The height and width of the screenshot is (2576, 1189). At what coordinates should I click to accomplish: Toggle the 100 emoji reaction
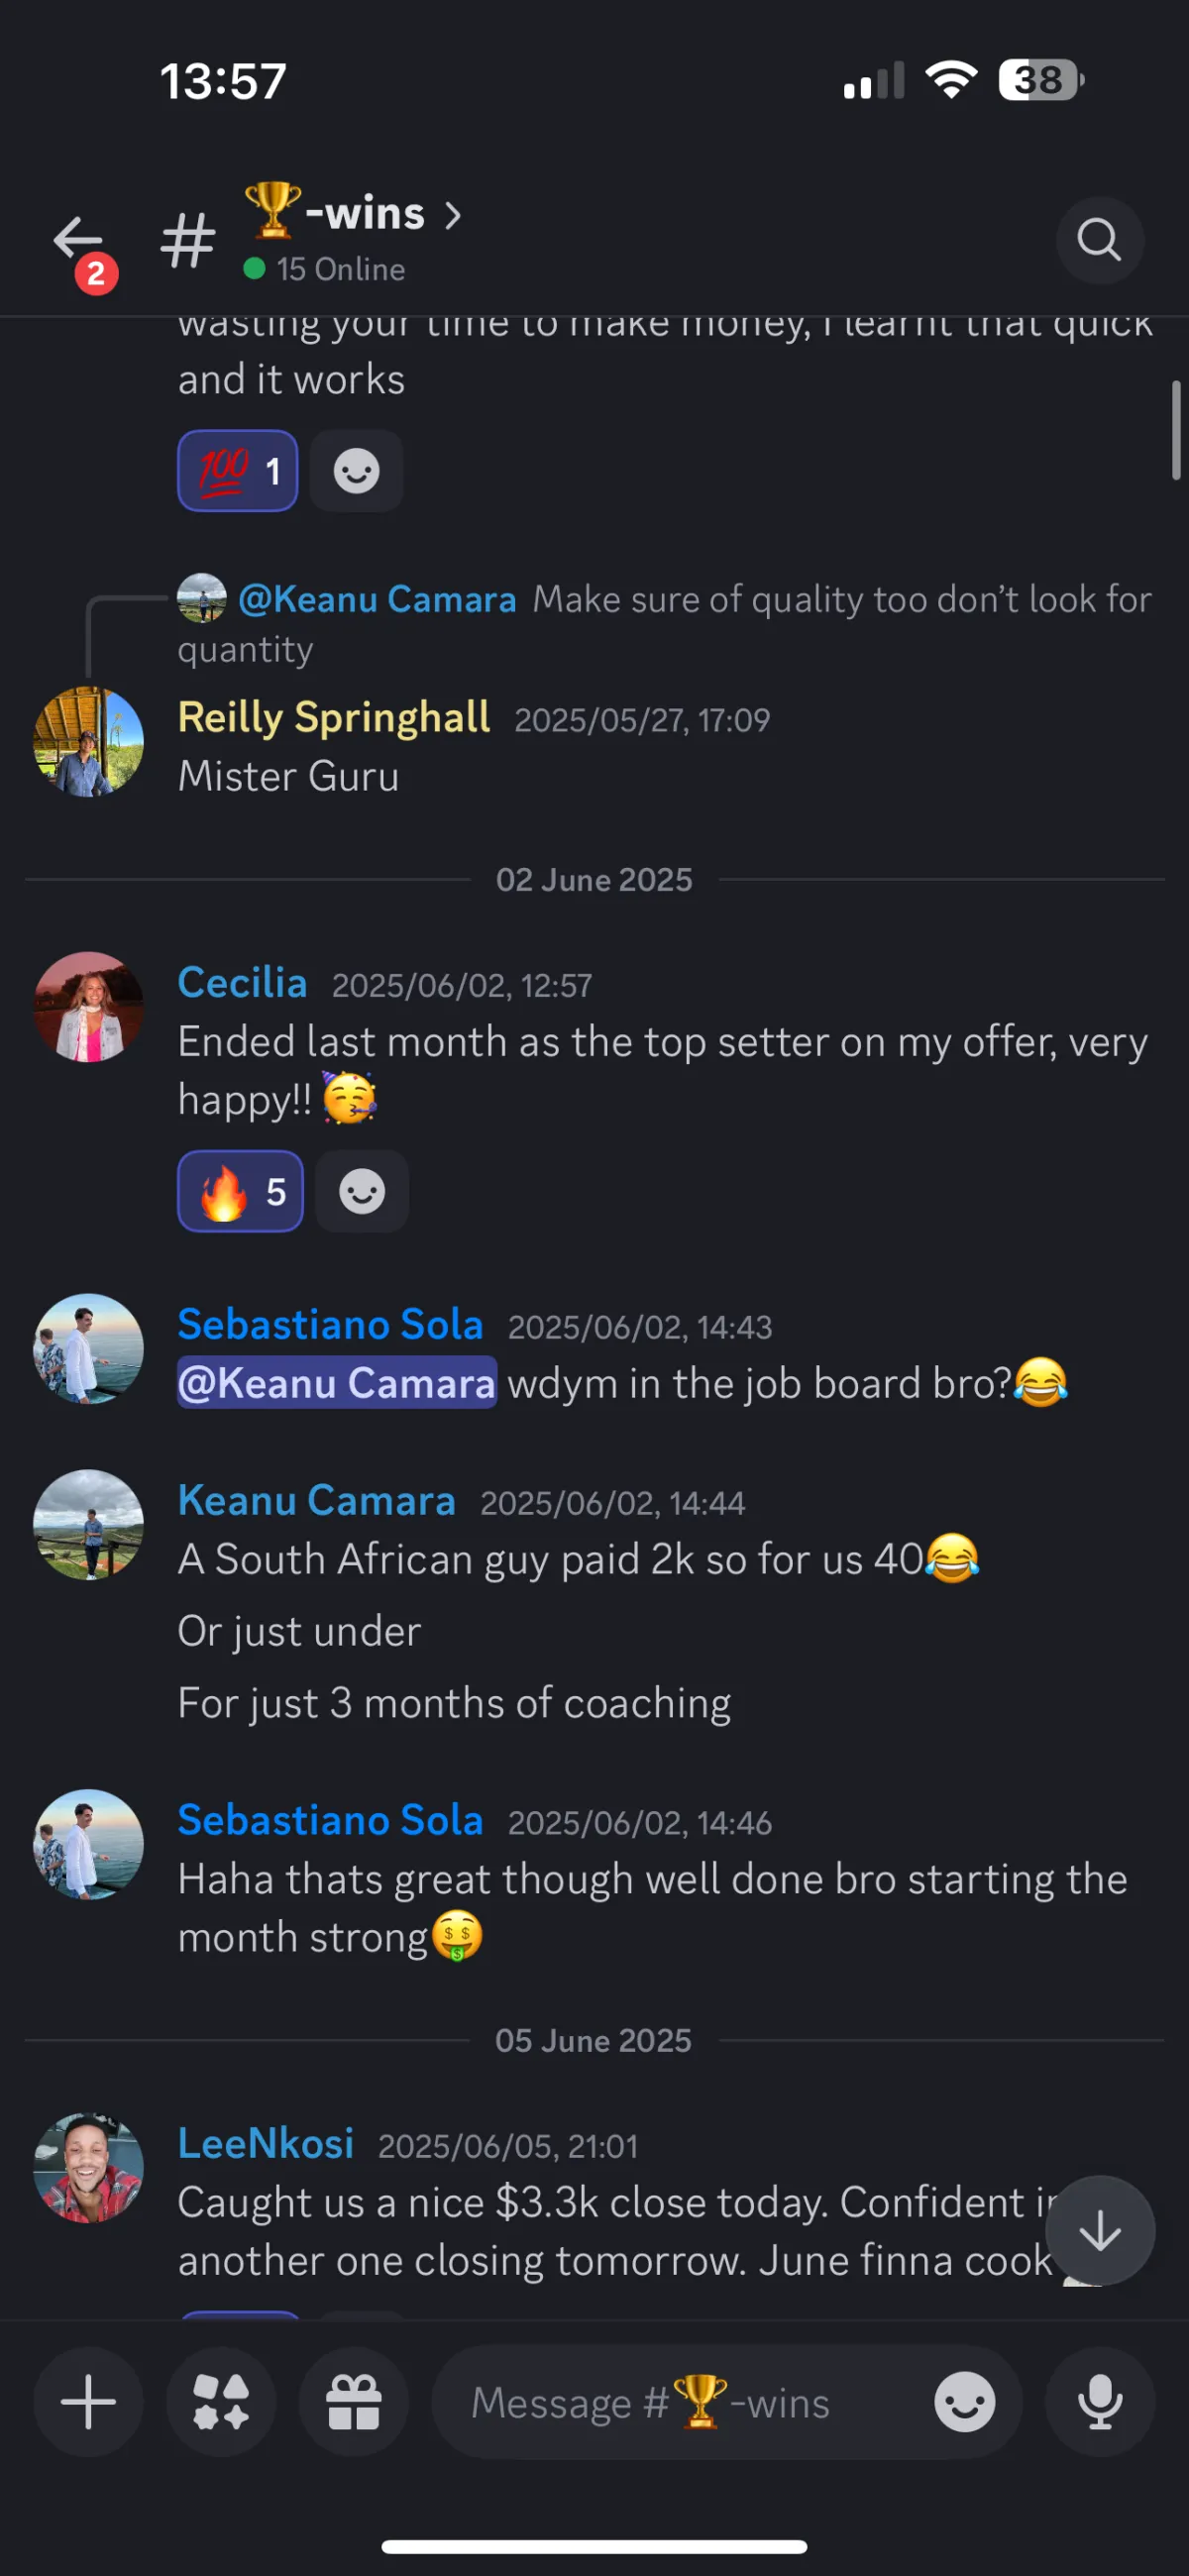point(238,471)
